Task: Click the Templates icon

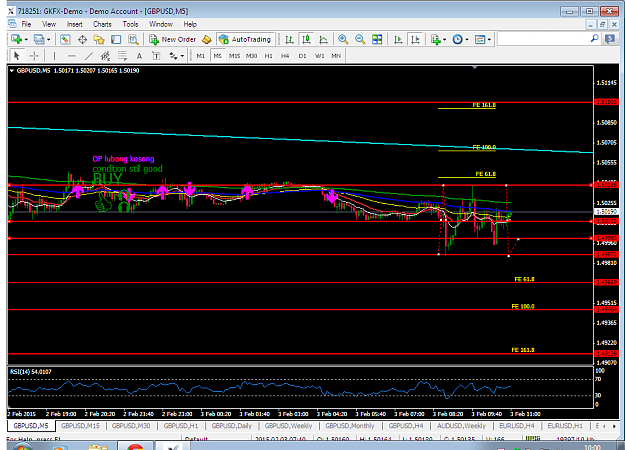Action: pos(480,39)
